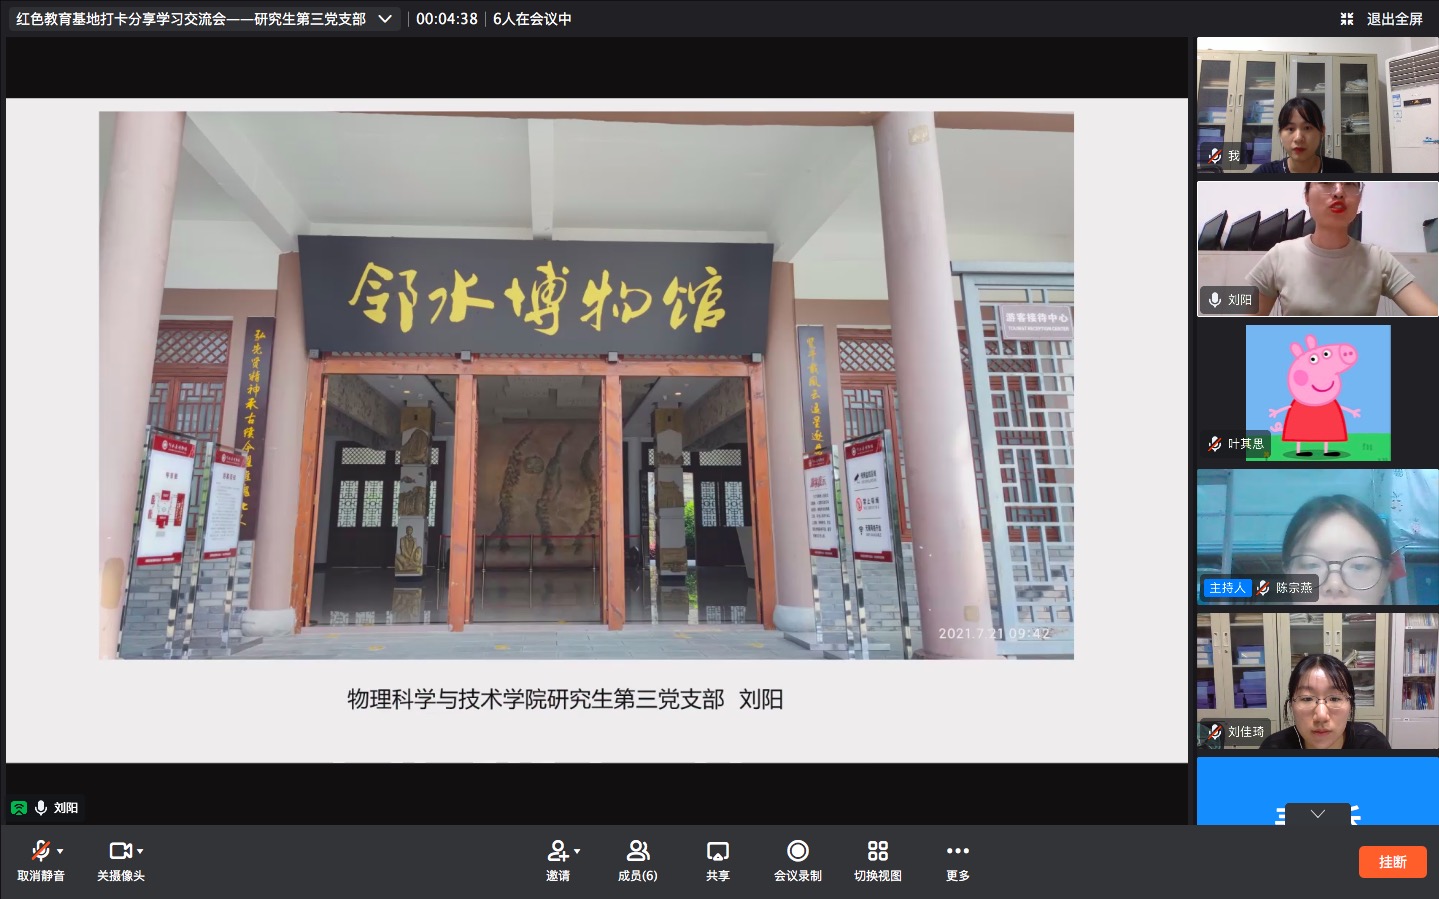Image resolution: width=1439 pixels, height=899 pixels.
Task: Select host 陈宗燕's video thumbnail
Action: click(1317, 537)
